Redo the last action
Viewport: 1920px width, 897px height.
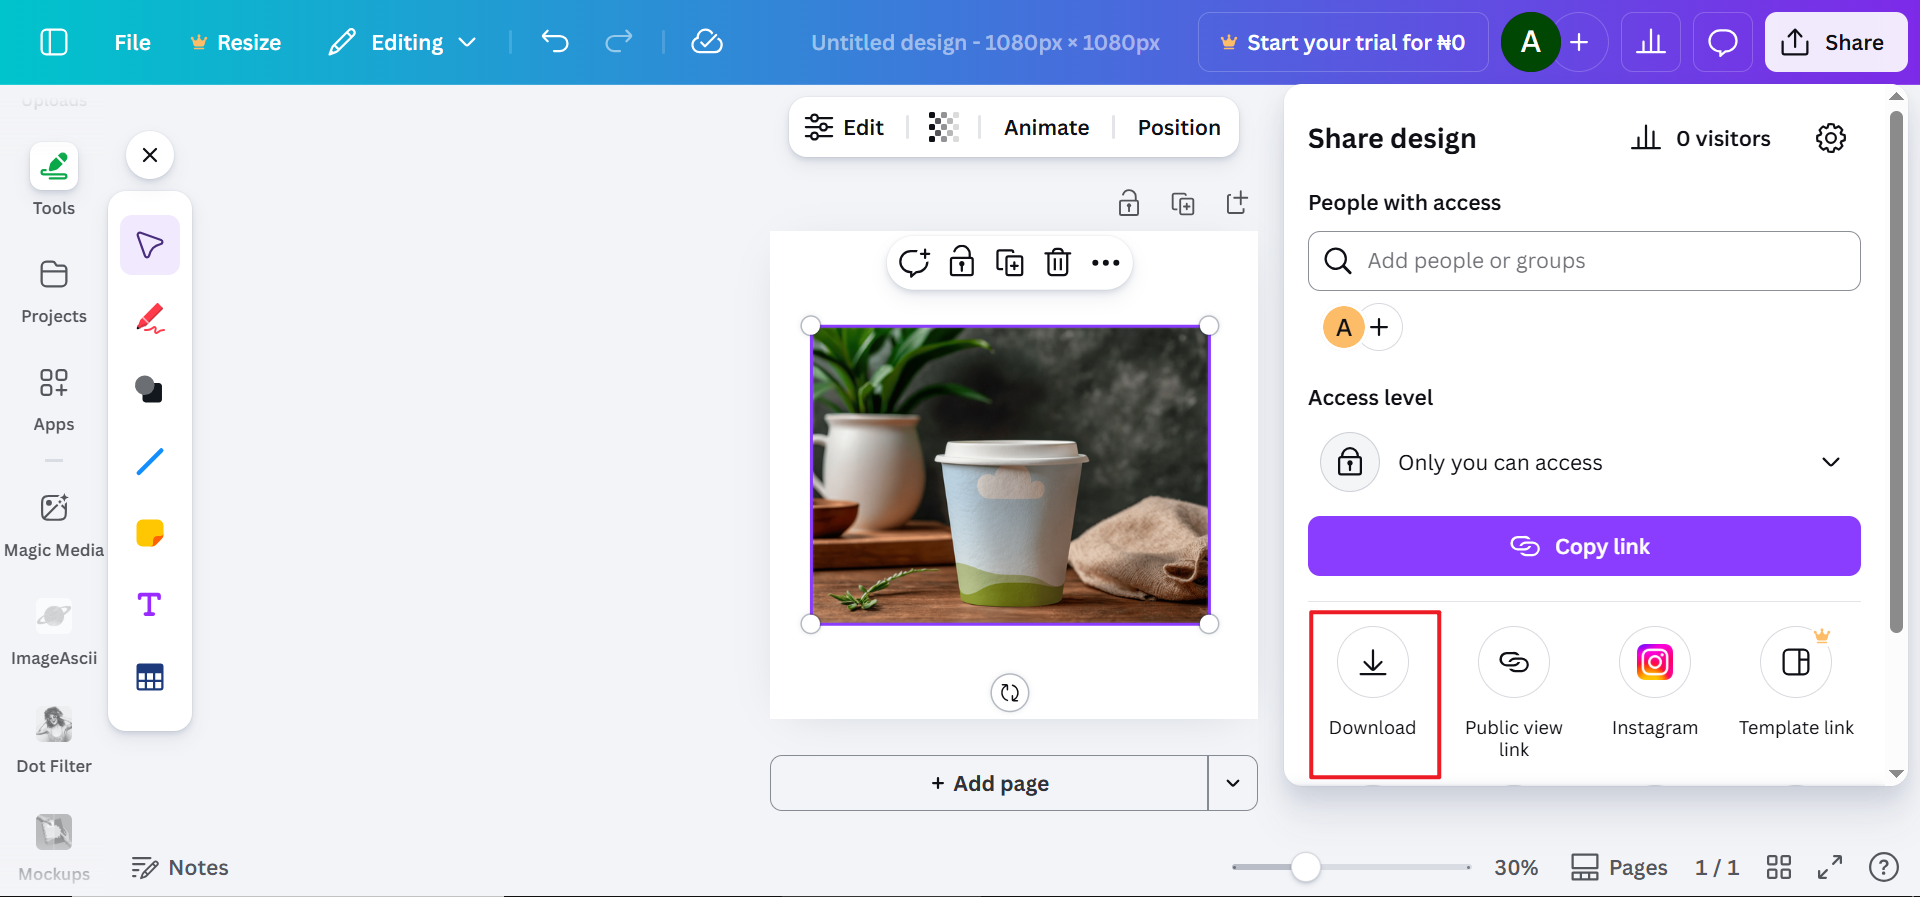point(619,41)
